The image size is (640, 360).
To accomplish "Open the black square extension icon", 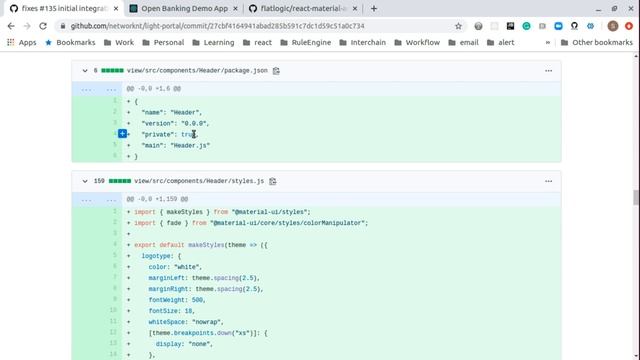I will [x=510, y=26].
